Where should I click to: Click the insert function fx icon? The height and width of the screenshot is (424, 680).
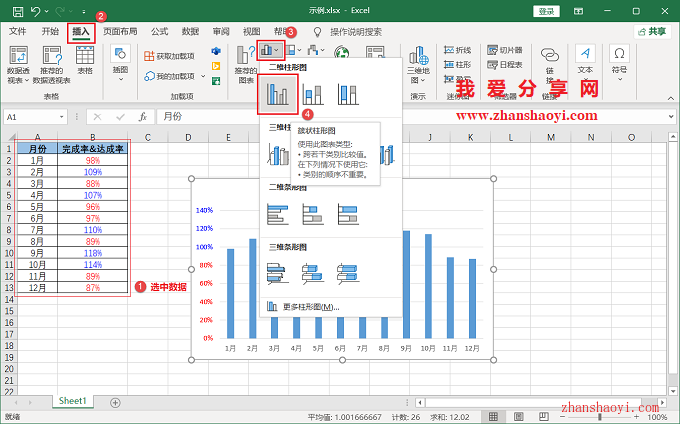143,117
